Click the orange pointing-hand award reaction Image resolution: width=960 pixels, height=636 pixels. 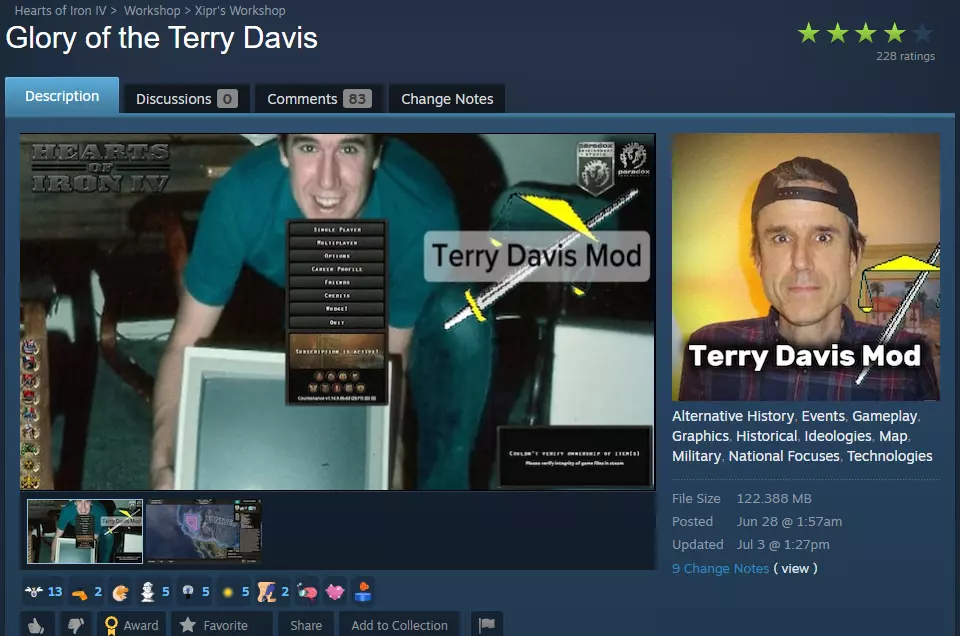point(86,591)
